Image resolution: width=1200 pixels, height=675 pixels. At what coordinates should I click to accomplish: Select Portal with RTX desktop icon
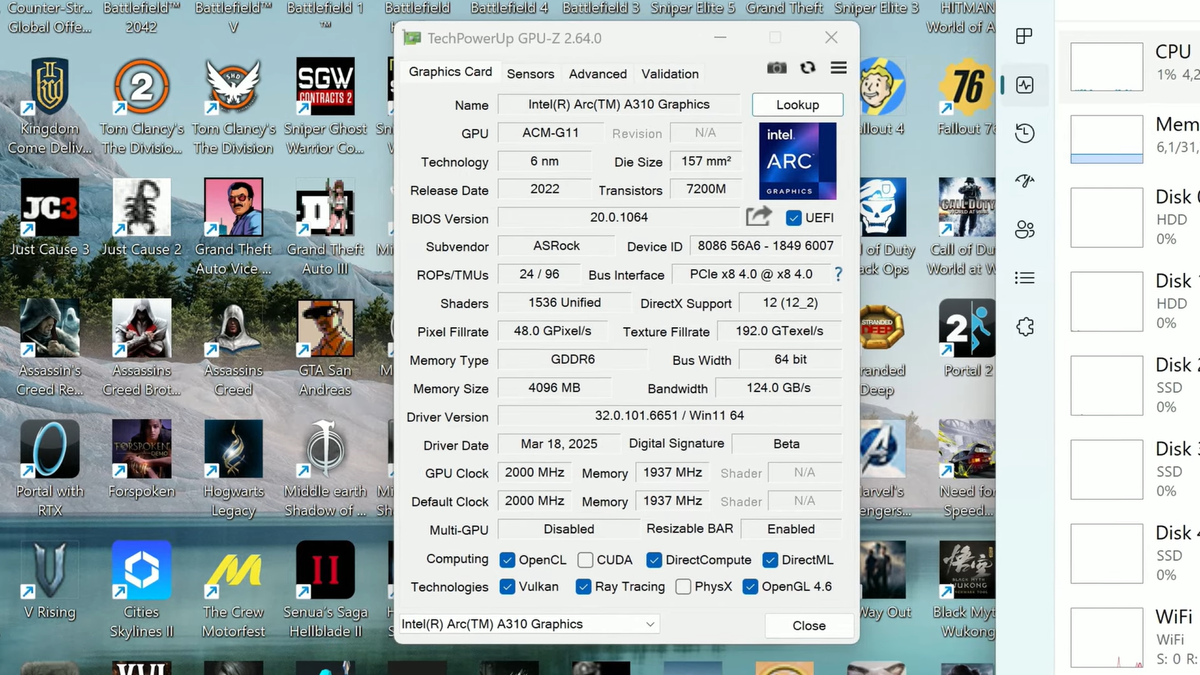pyautogui.click(x=49, y=469)
